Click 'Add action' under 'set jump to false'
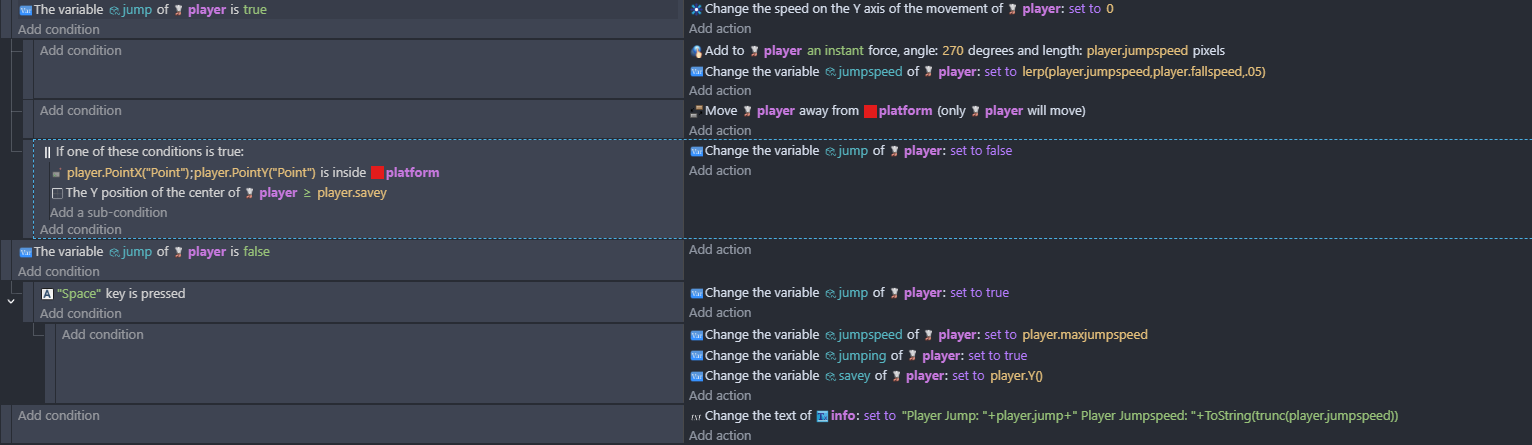The image size is (1532, 445). coord(719,171)
